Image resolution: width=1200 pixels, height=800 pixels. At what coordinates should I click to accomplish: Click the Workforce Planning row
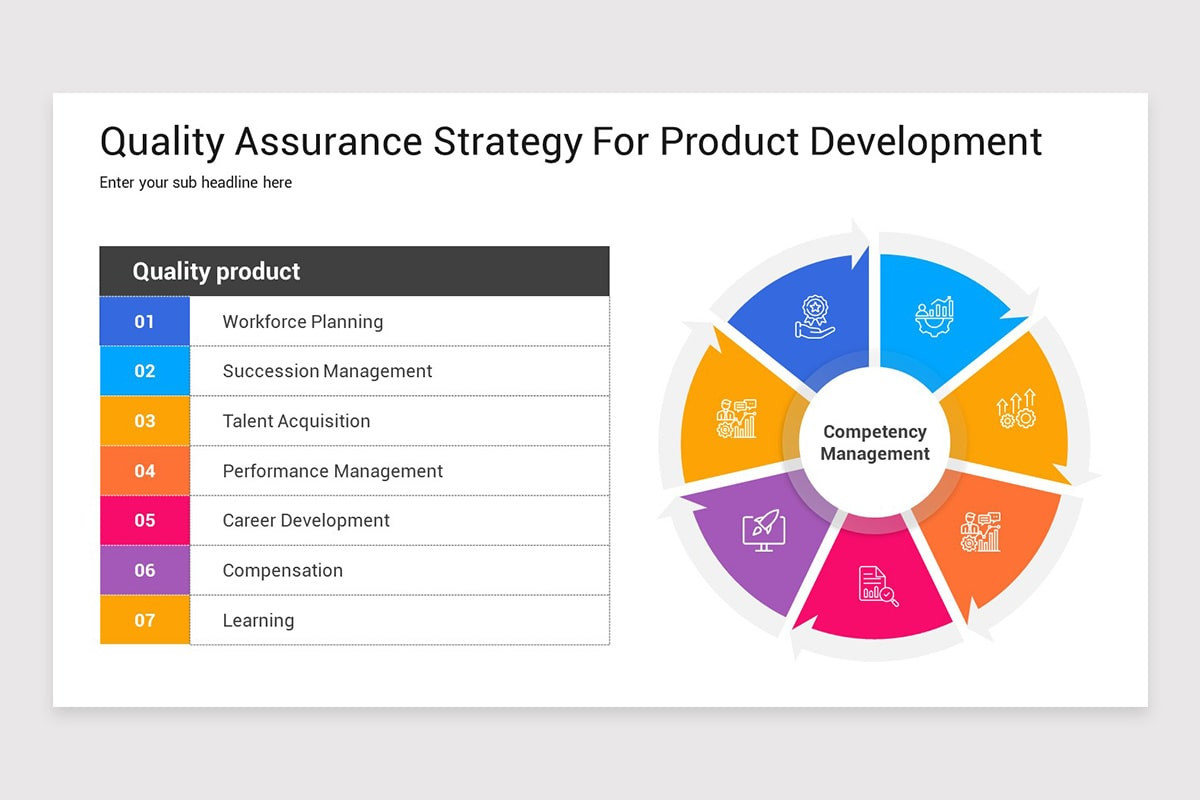pyautogui.click(x=302, y=321)
